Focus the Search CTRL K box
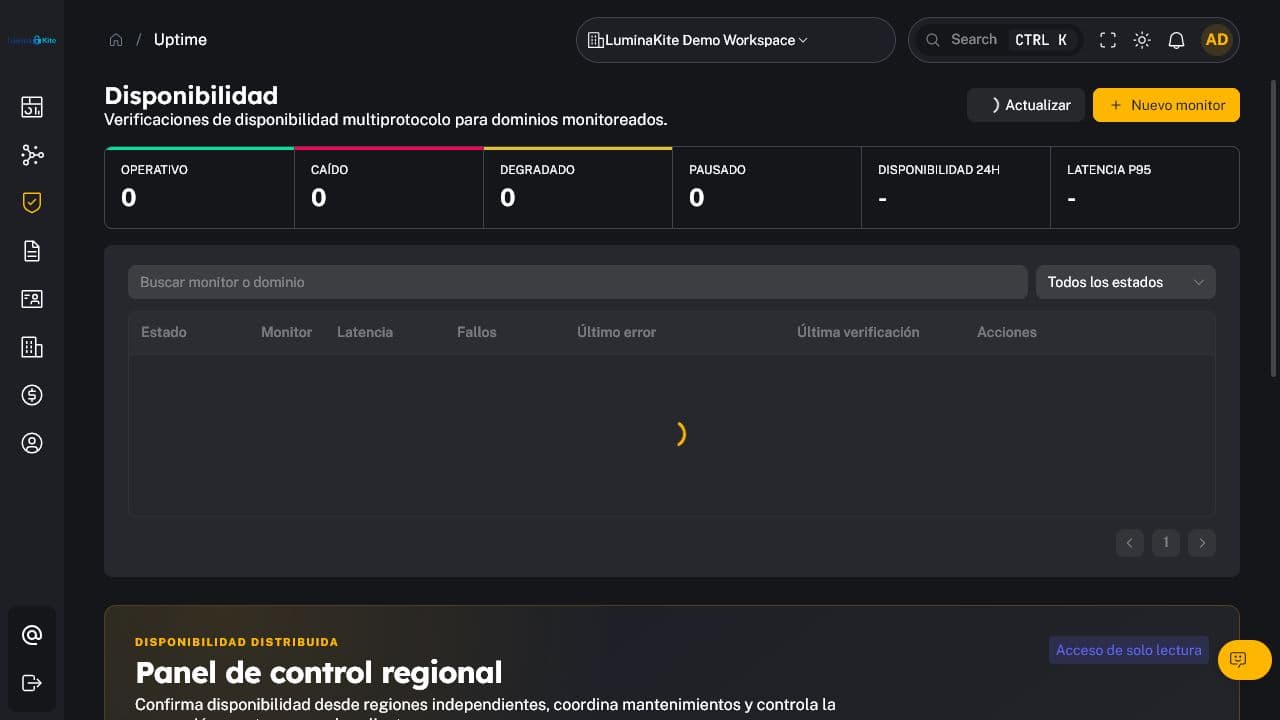The image size is (1280, 720). point(998,40)
